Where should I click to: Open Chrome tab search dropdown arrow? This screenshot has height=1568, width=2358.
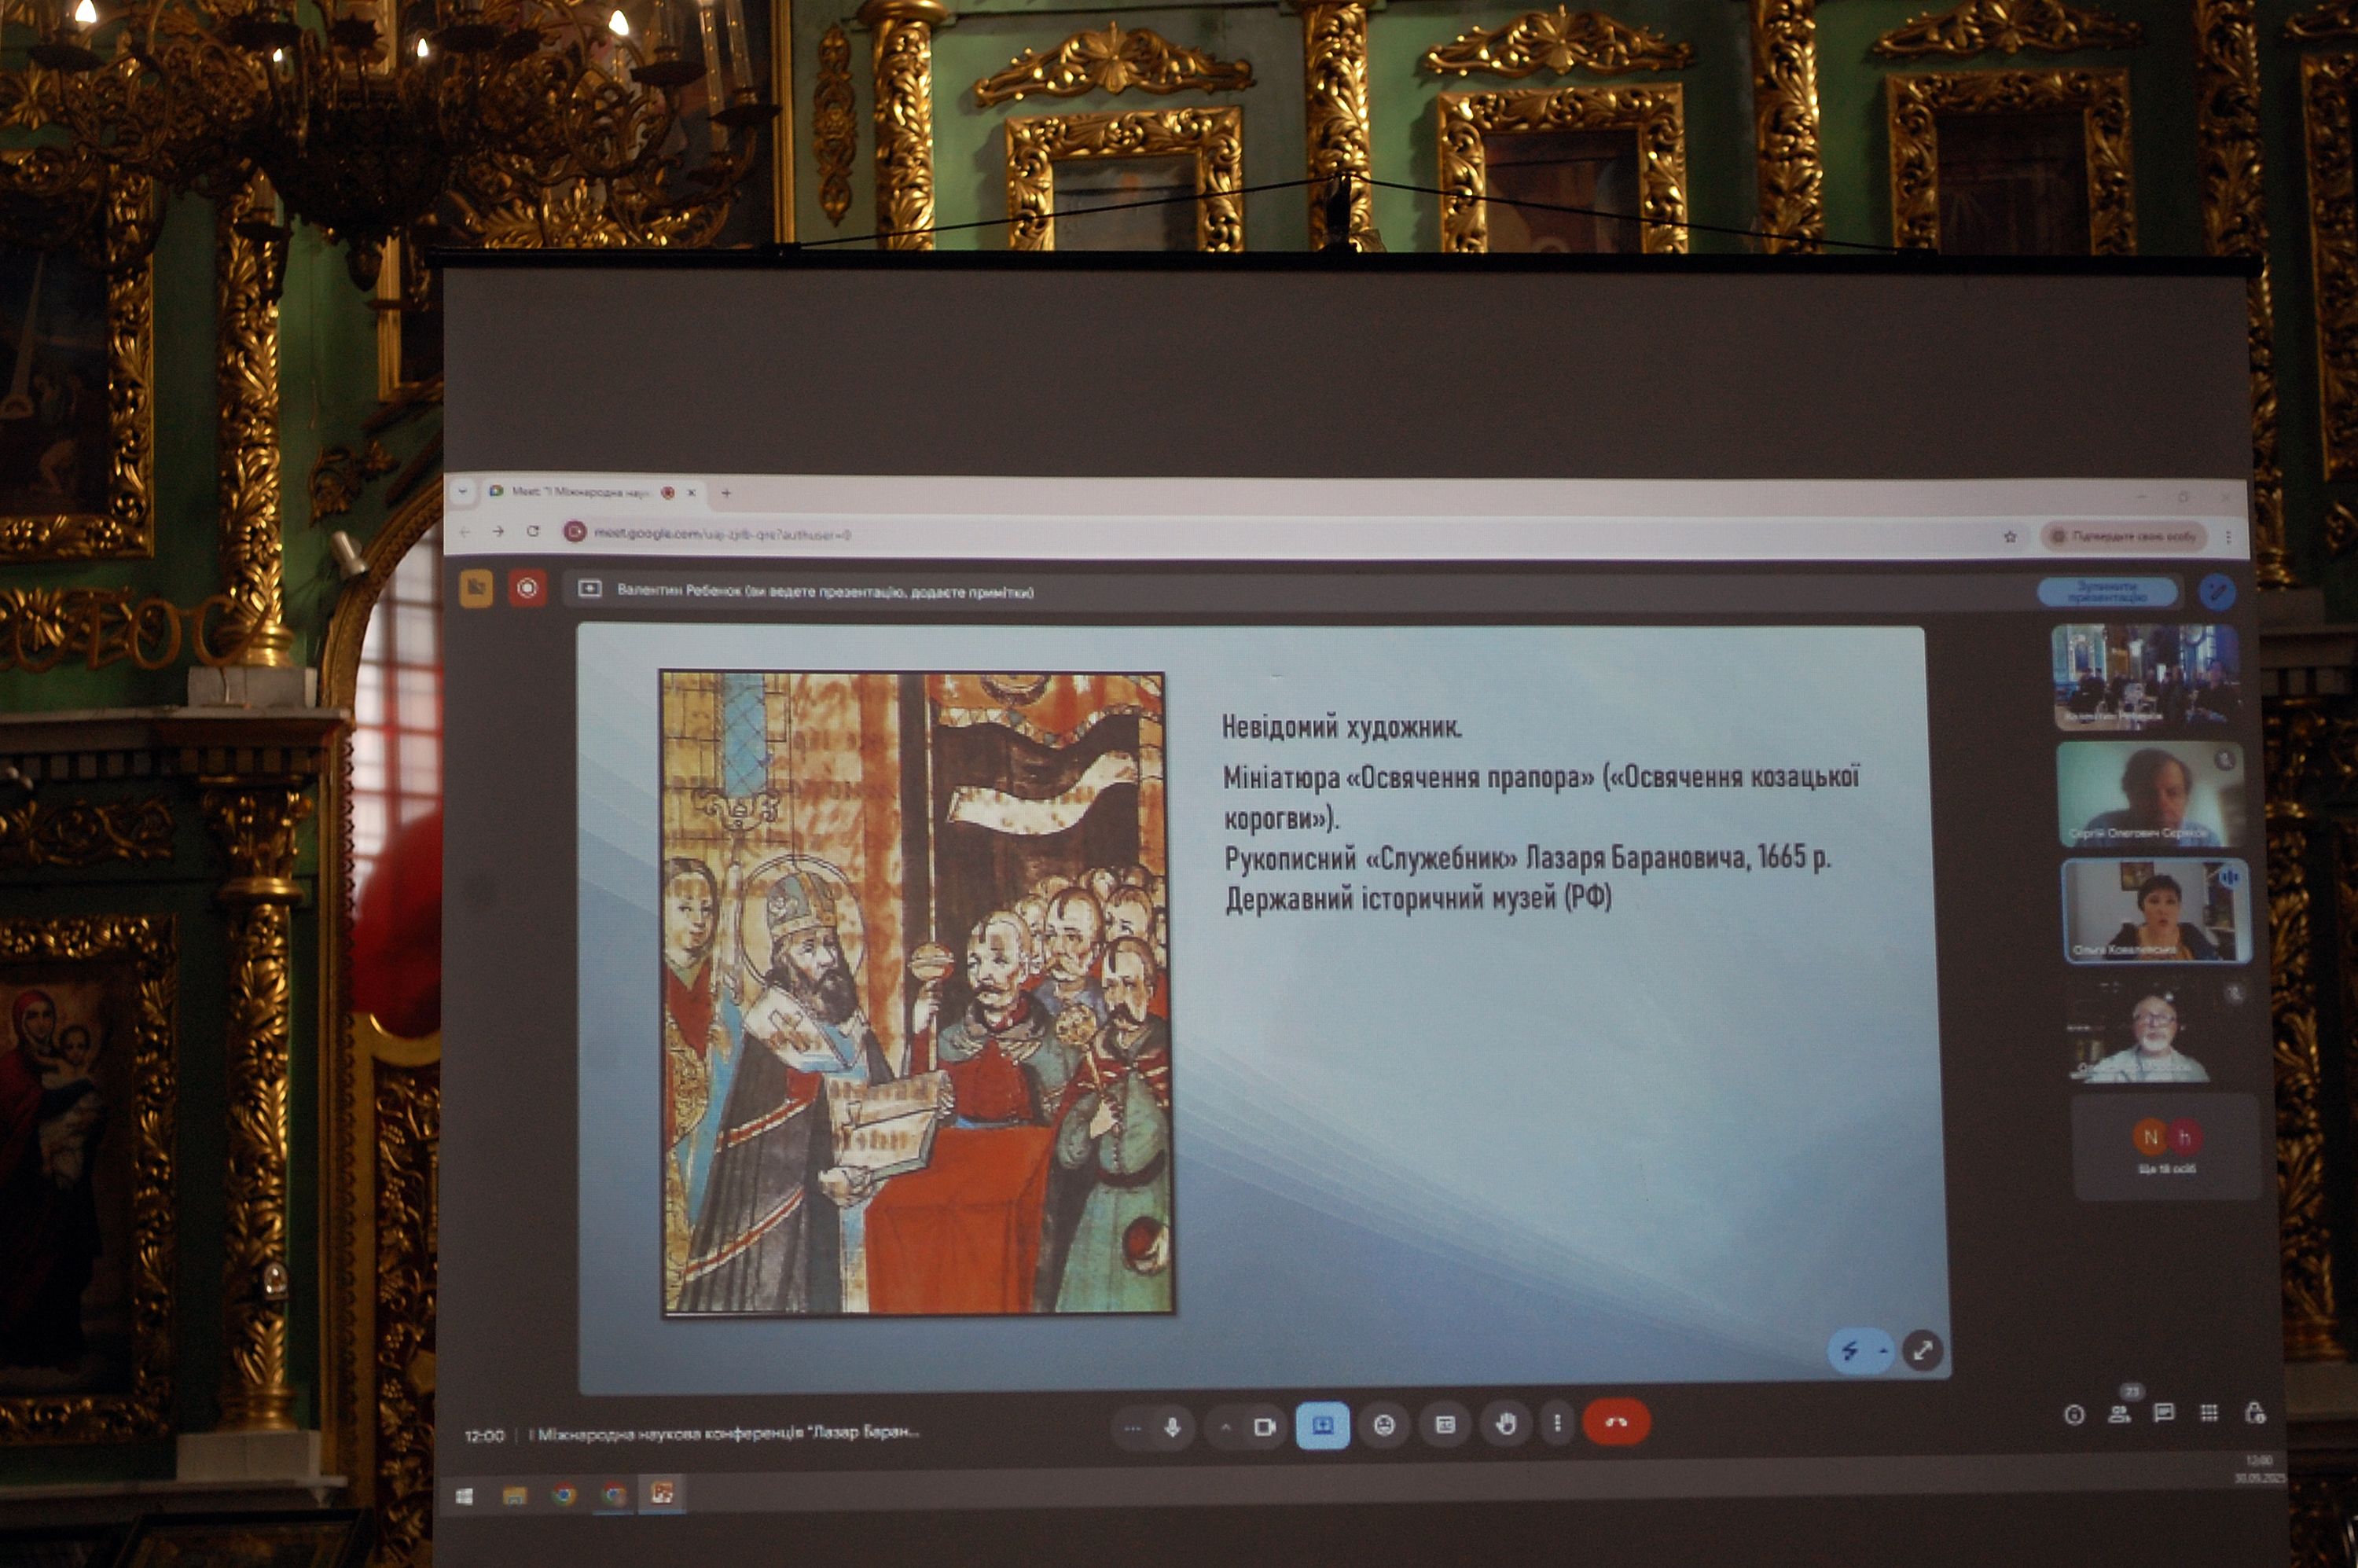(462, 491)
